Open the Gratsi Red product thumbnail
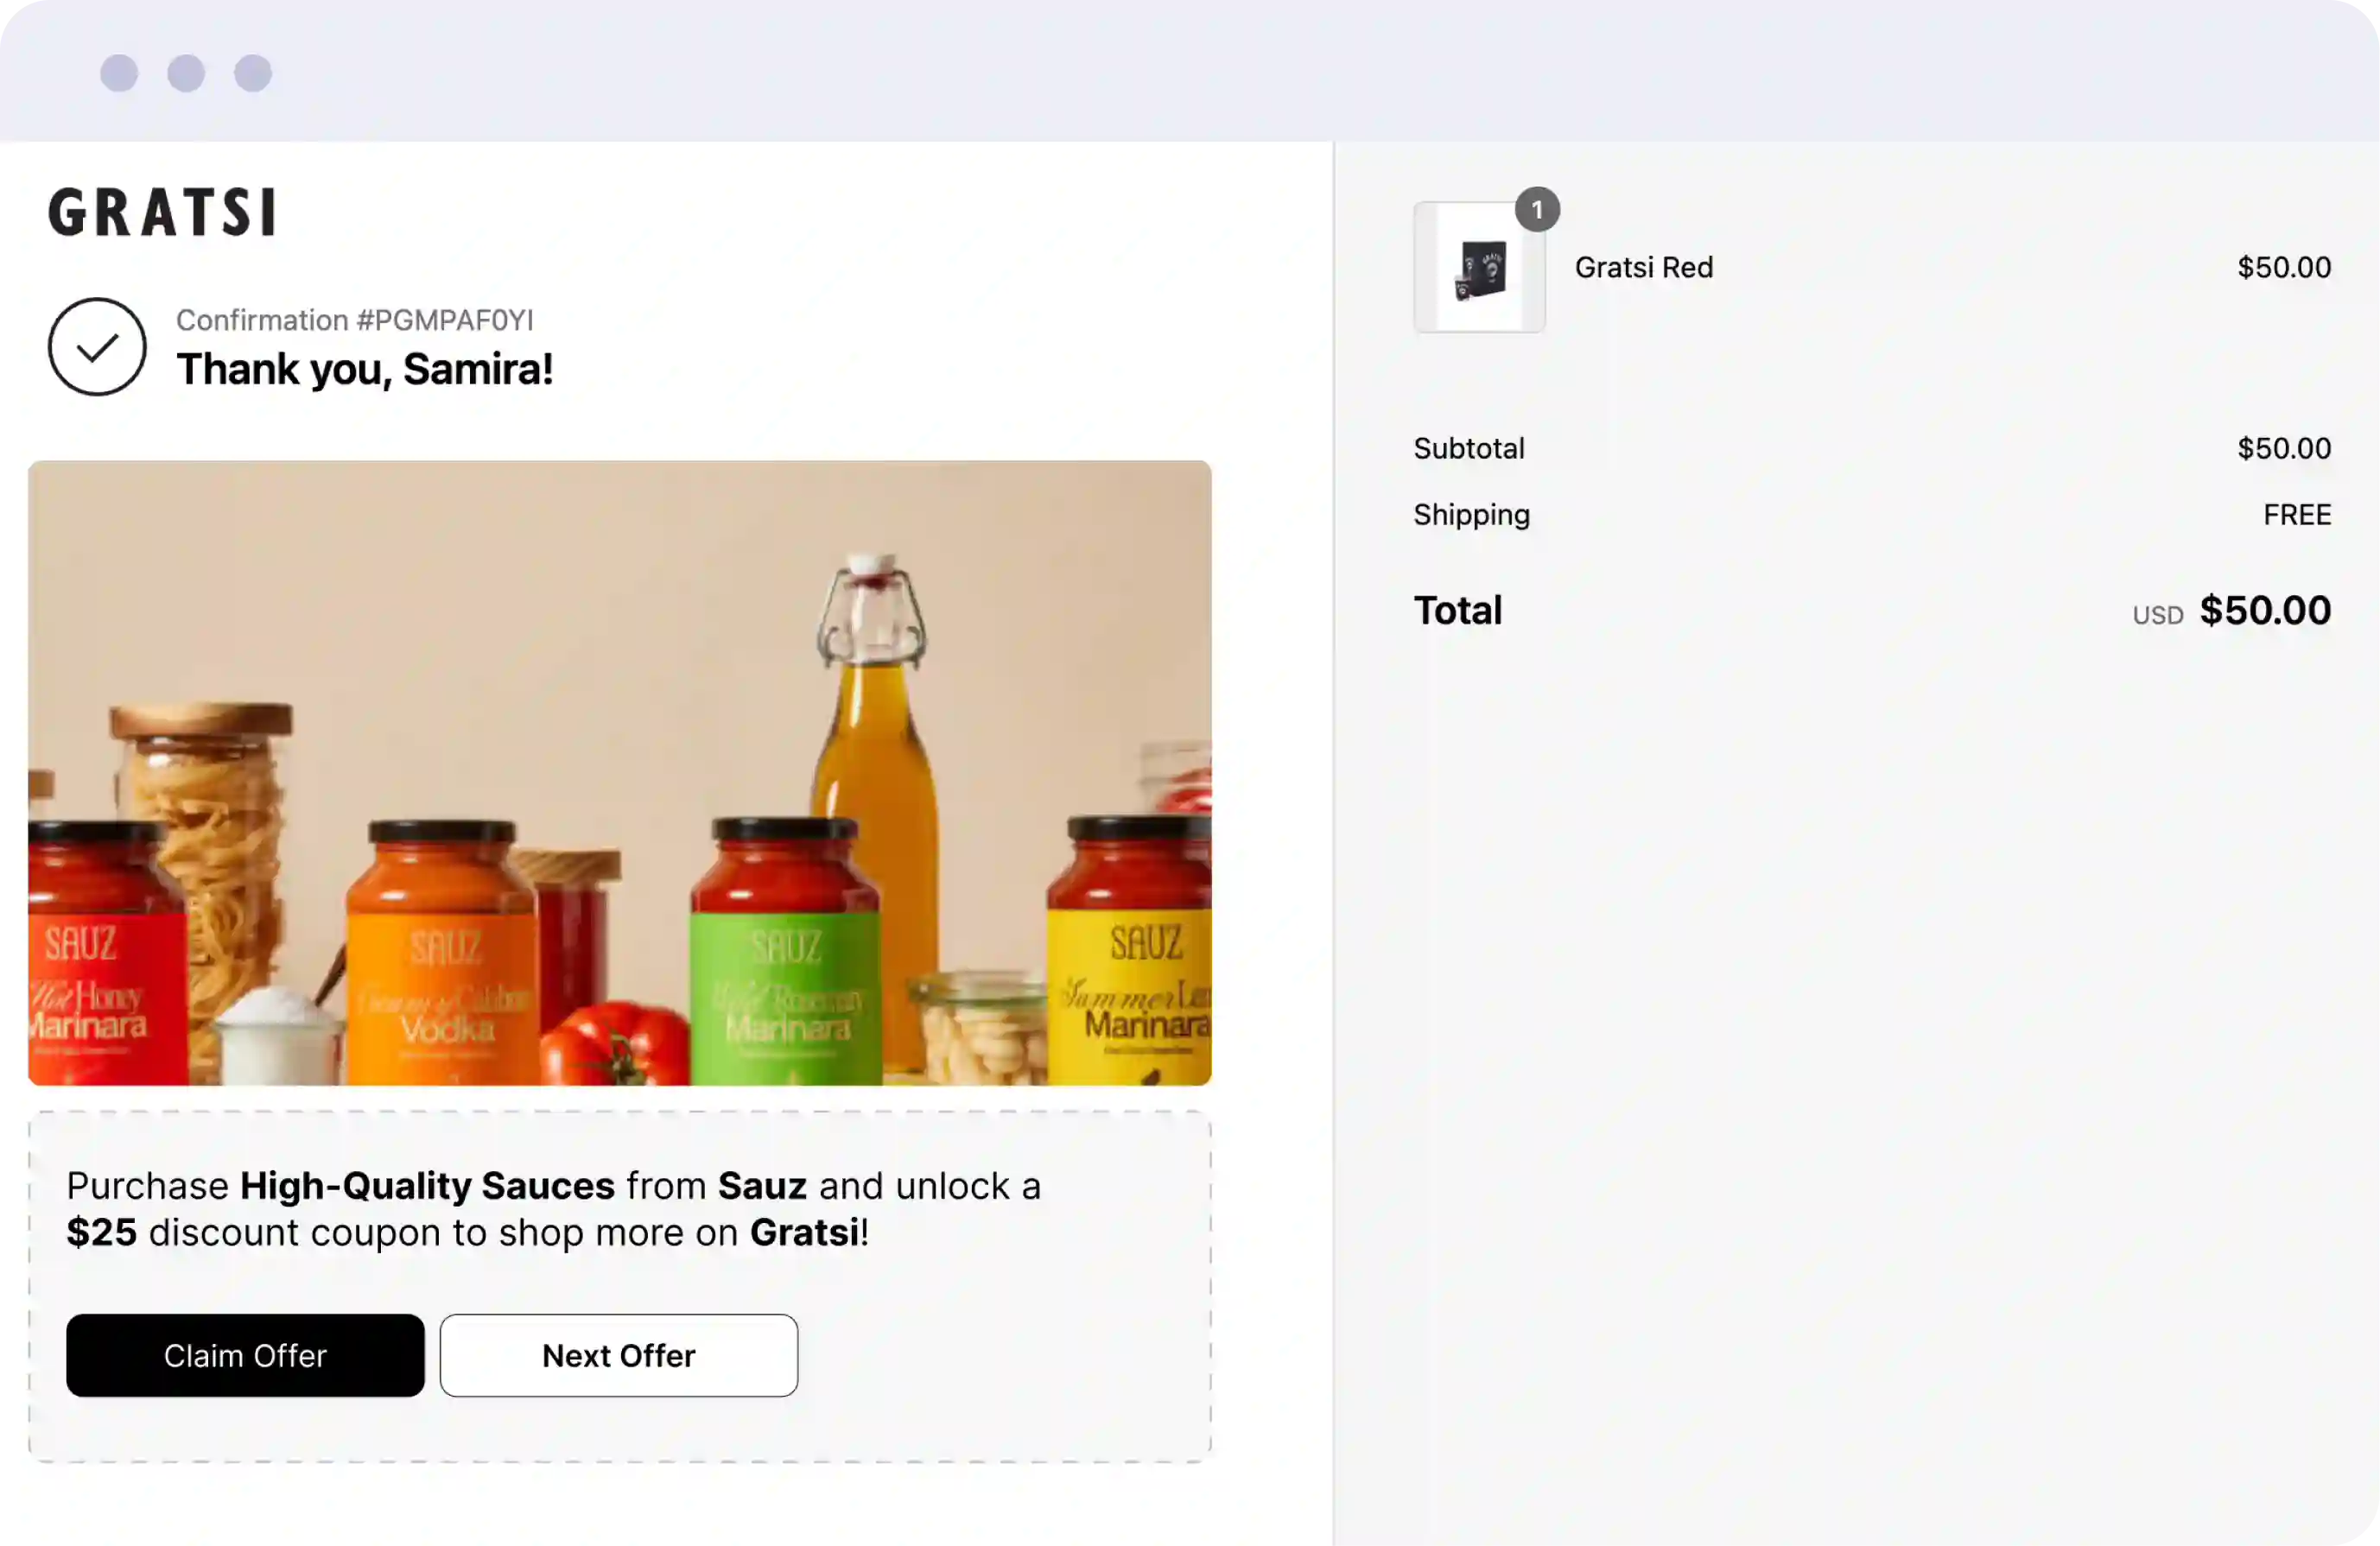The image size is (2380, 1546). click(1479, 268)
